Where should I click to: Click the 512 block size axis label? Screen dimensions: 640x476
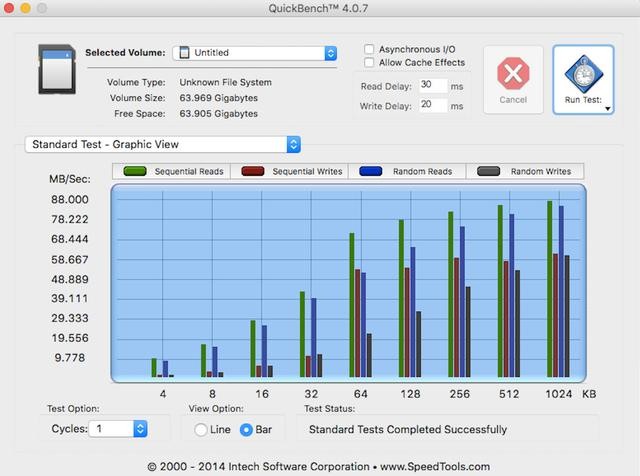(509, 394)
